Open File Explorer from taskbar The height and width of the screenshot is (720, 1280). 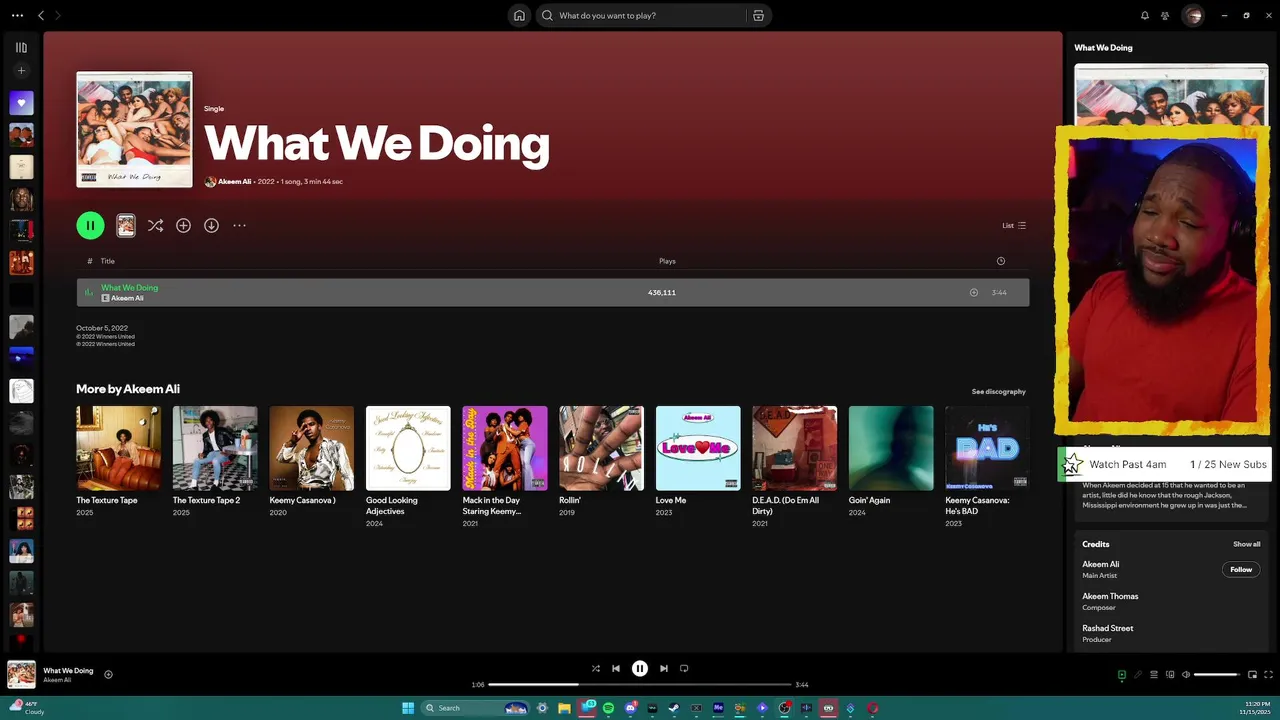click(x=564, y=708)
